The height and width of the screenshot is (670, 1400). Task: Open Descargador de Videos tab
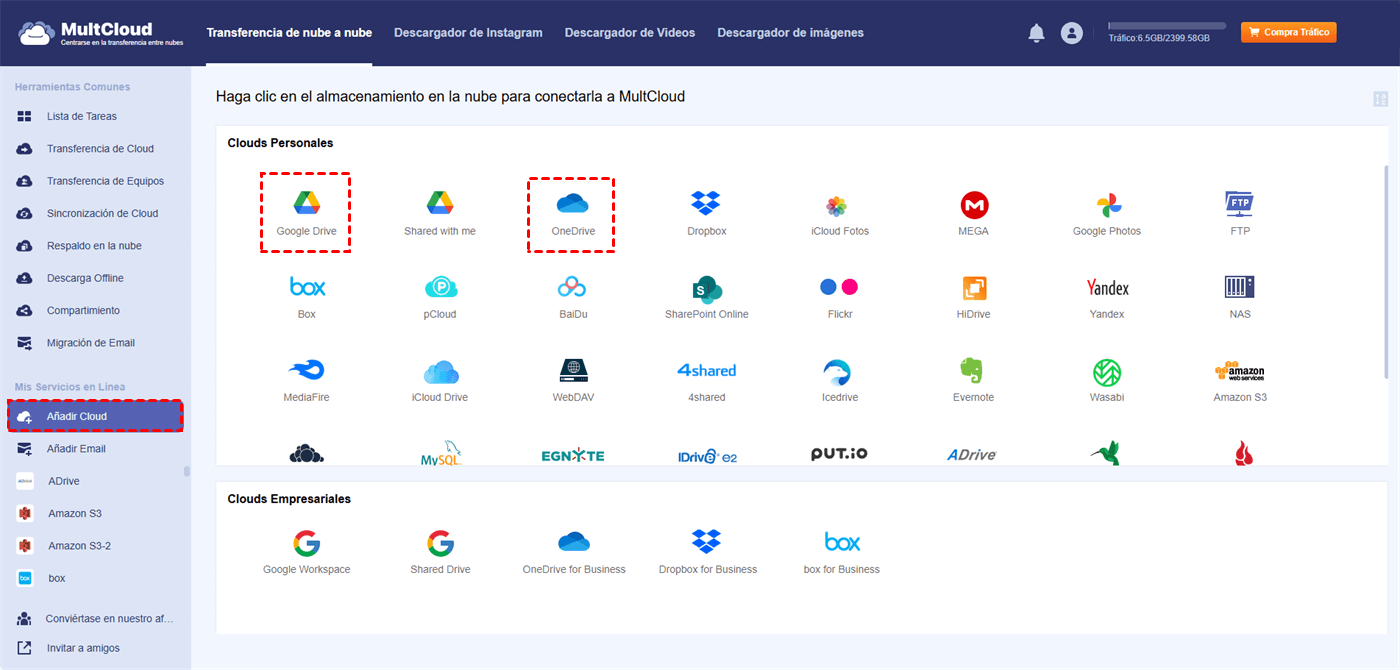click(630, 33)
